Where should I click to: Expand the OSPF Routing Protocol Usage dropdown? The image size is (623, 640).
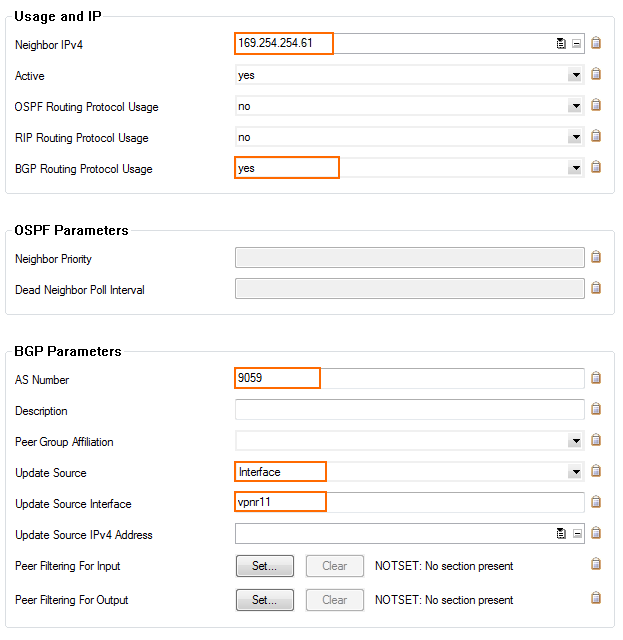point(576,106)
